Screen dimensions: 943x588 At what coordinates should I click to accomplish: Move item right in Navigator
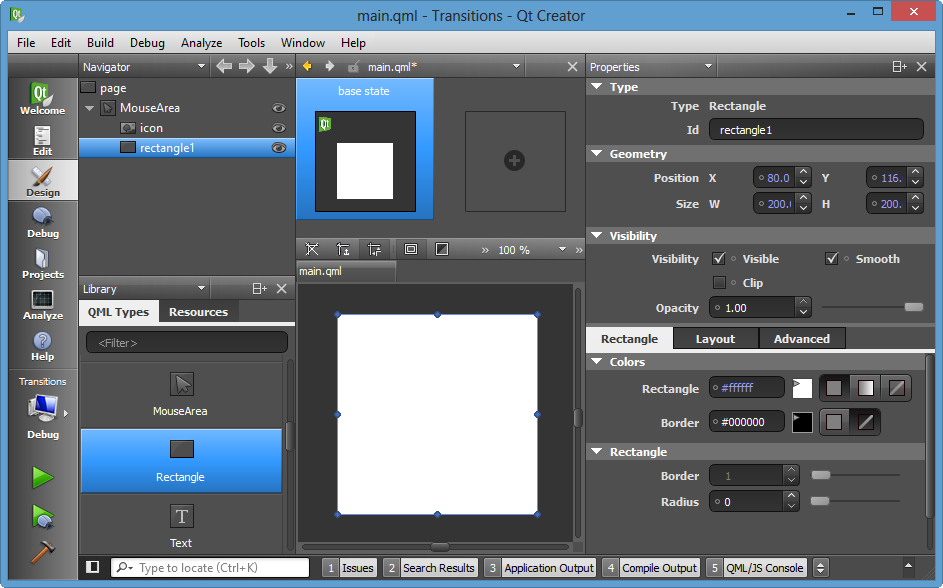pyautogui.click(x=247, y=66)
